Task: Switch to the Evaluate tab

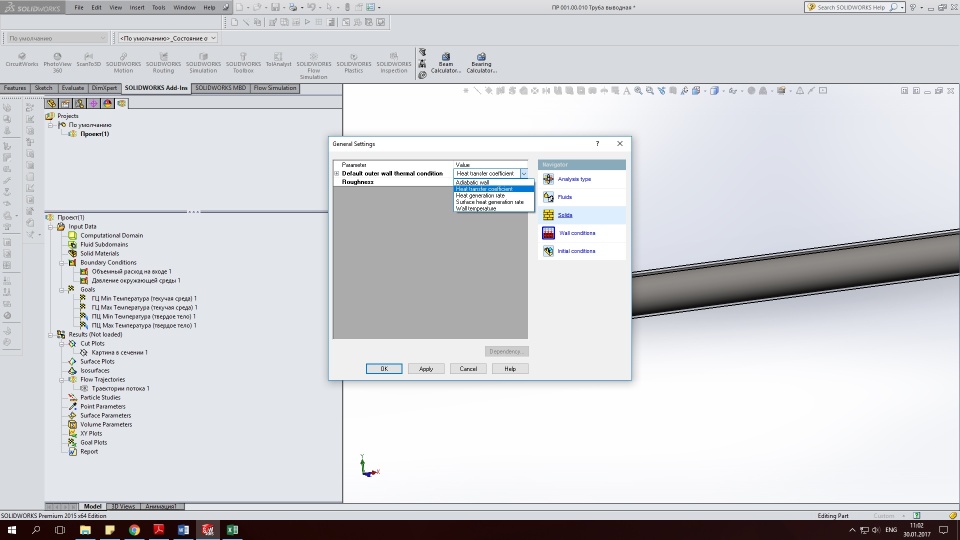Action: click(73, 88)
